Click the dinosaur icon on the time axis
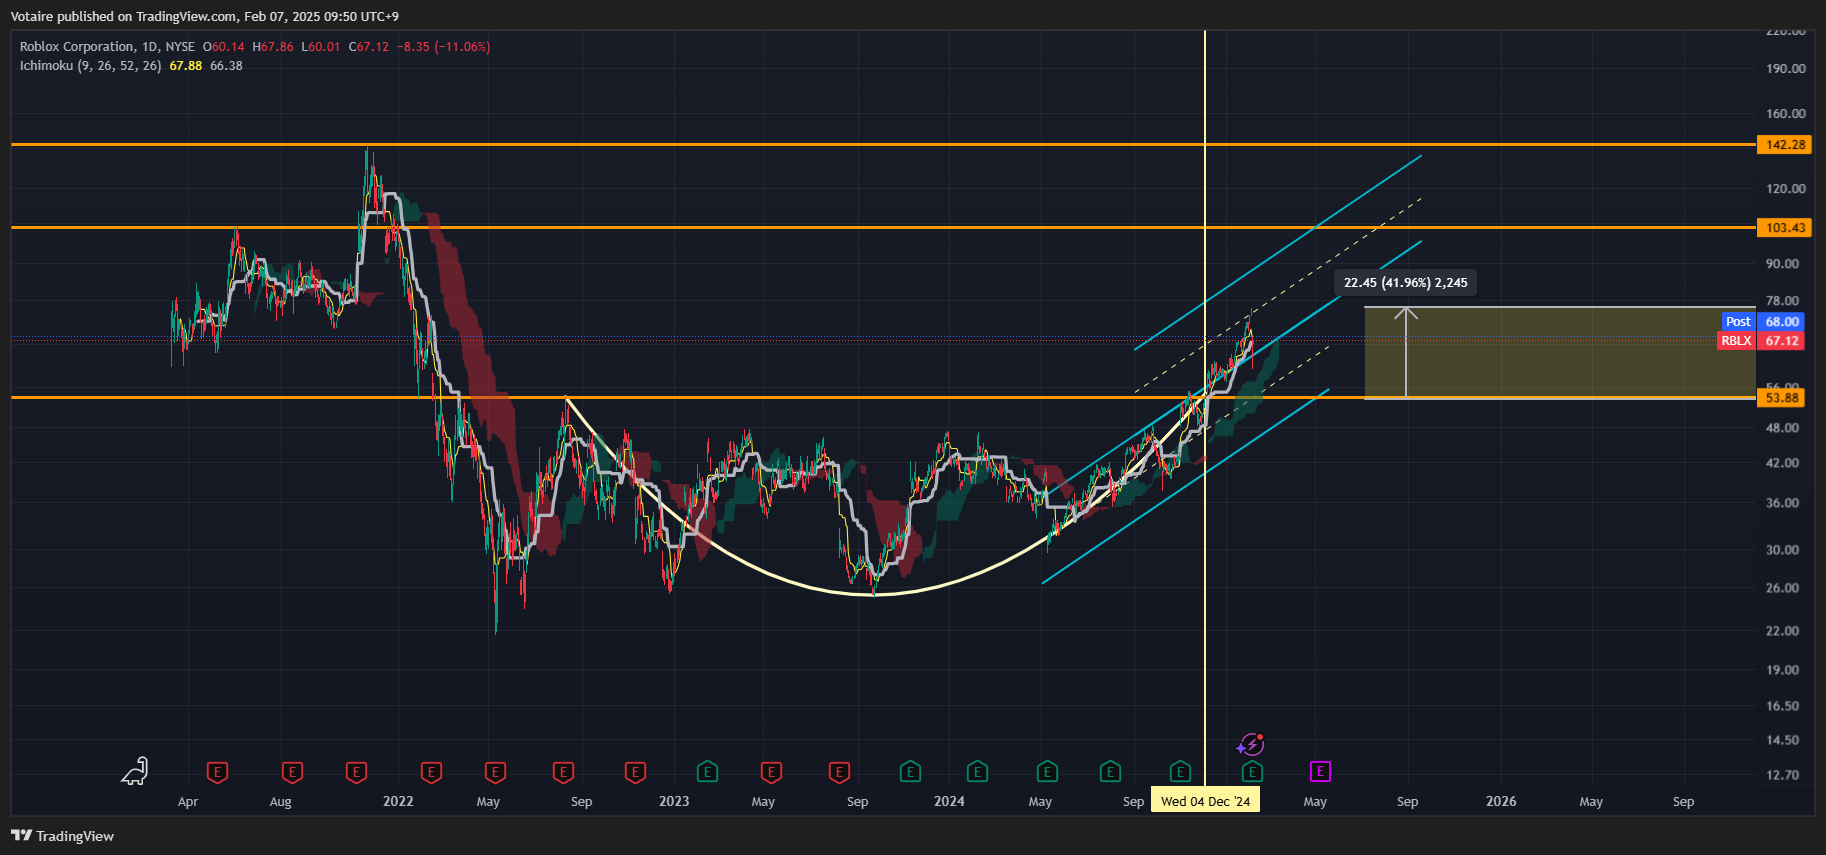The height and width of the screenshot is (855, 1826). click(x=135, y=771)
